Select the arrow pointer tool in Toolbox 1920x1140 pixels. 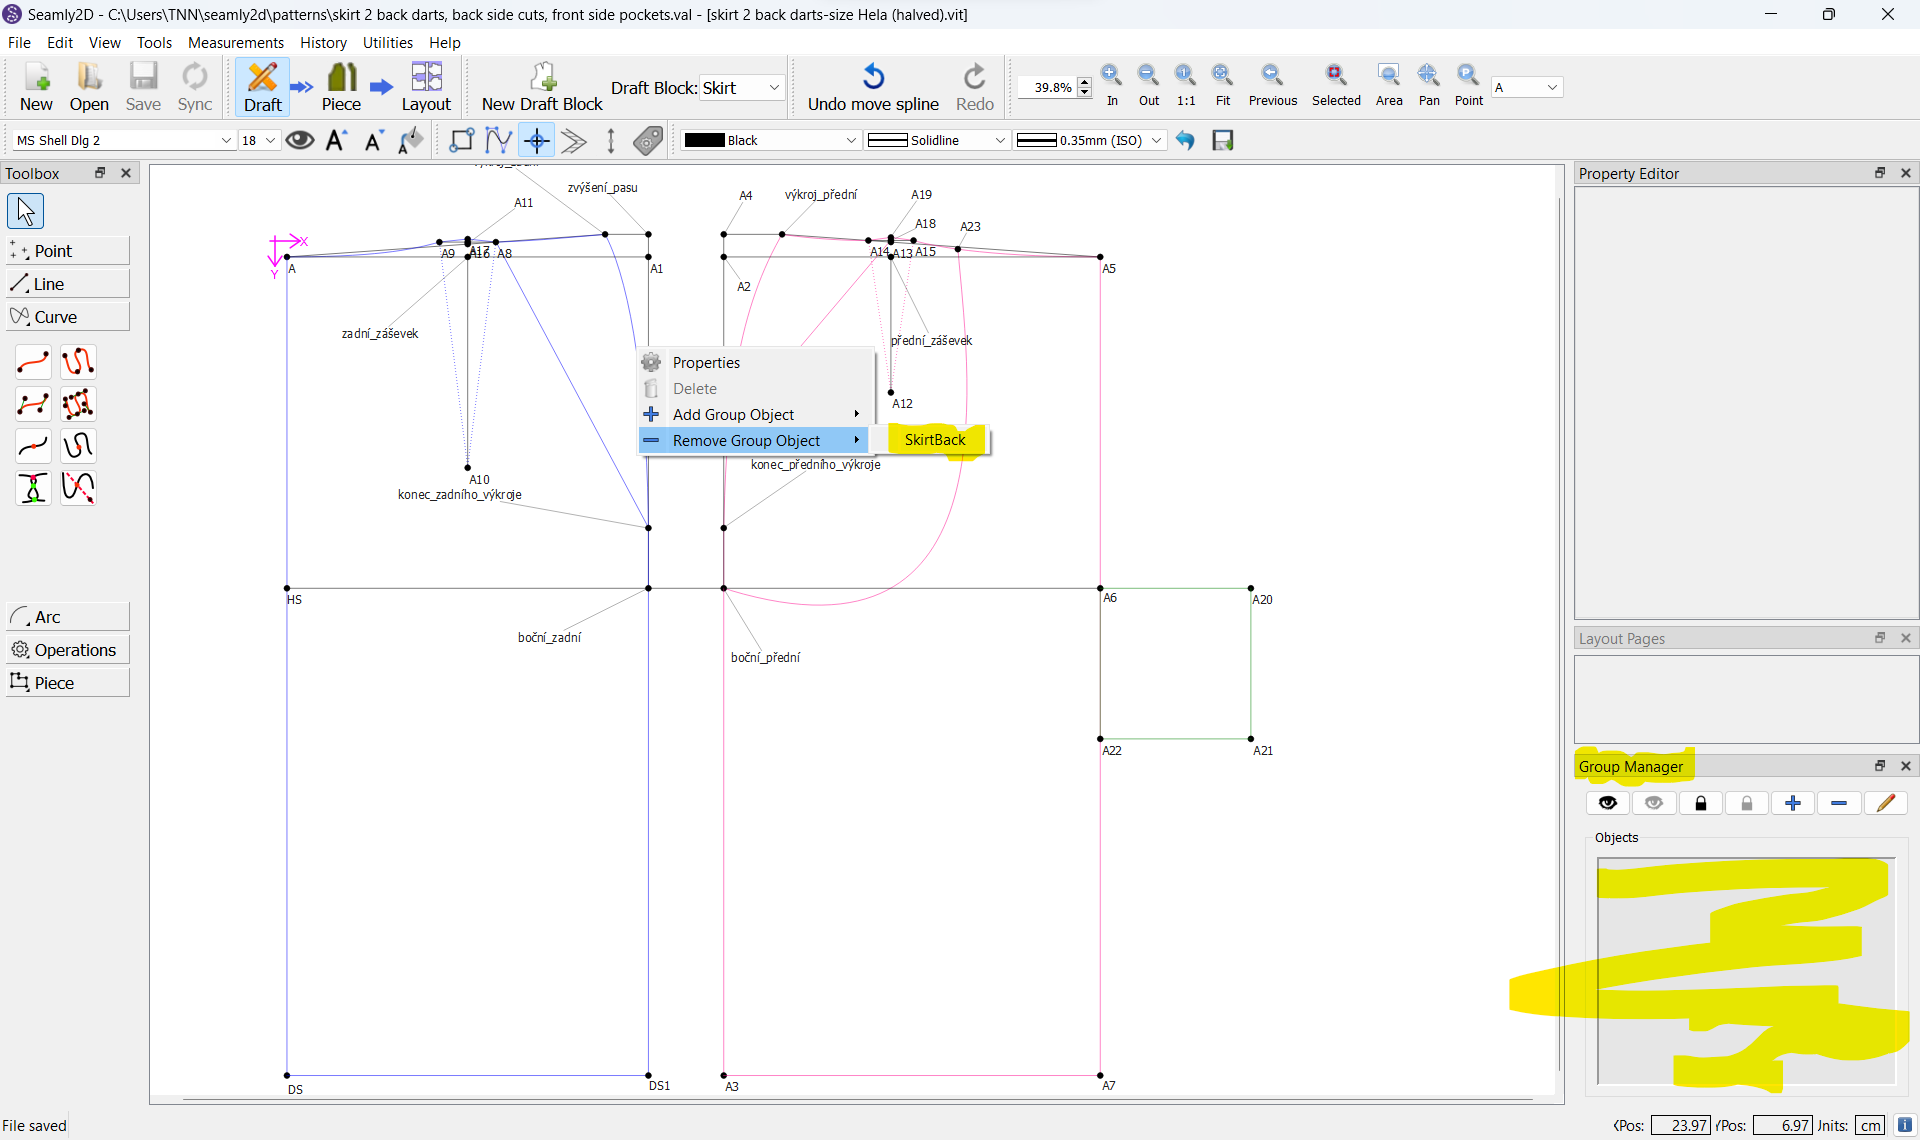25,211
